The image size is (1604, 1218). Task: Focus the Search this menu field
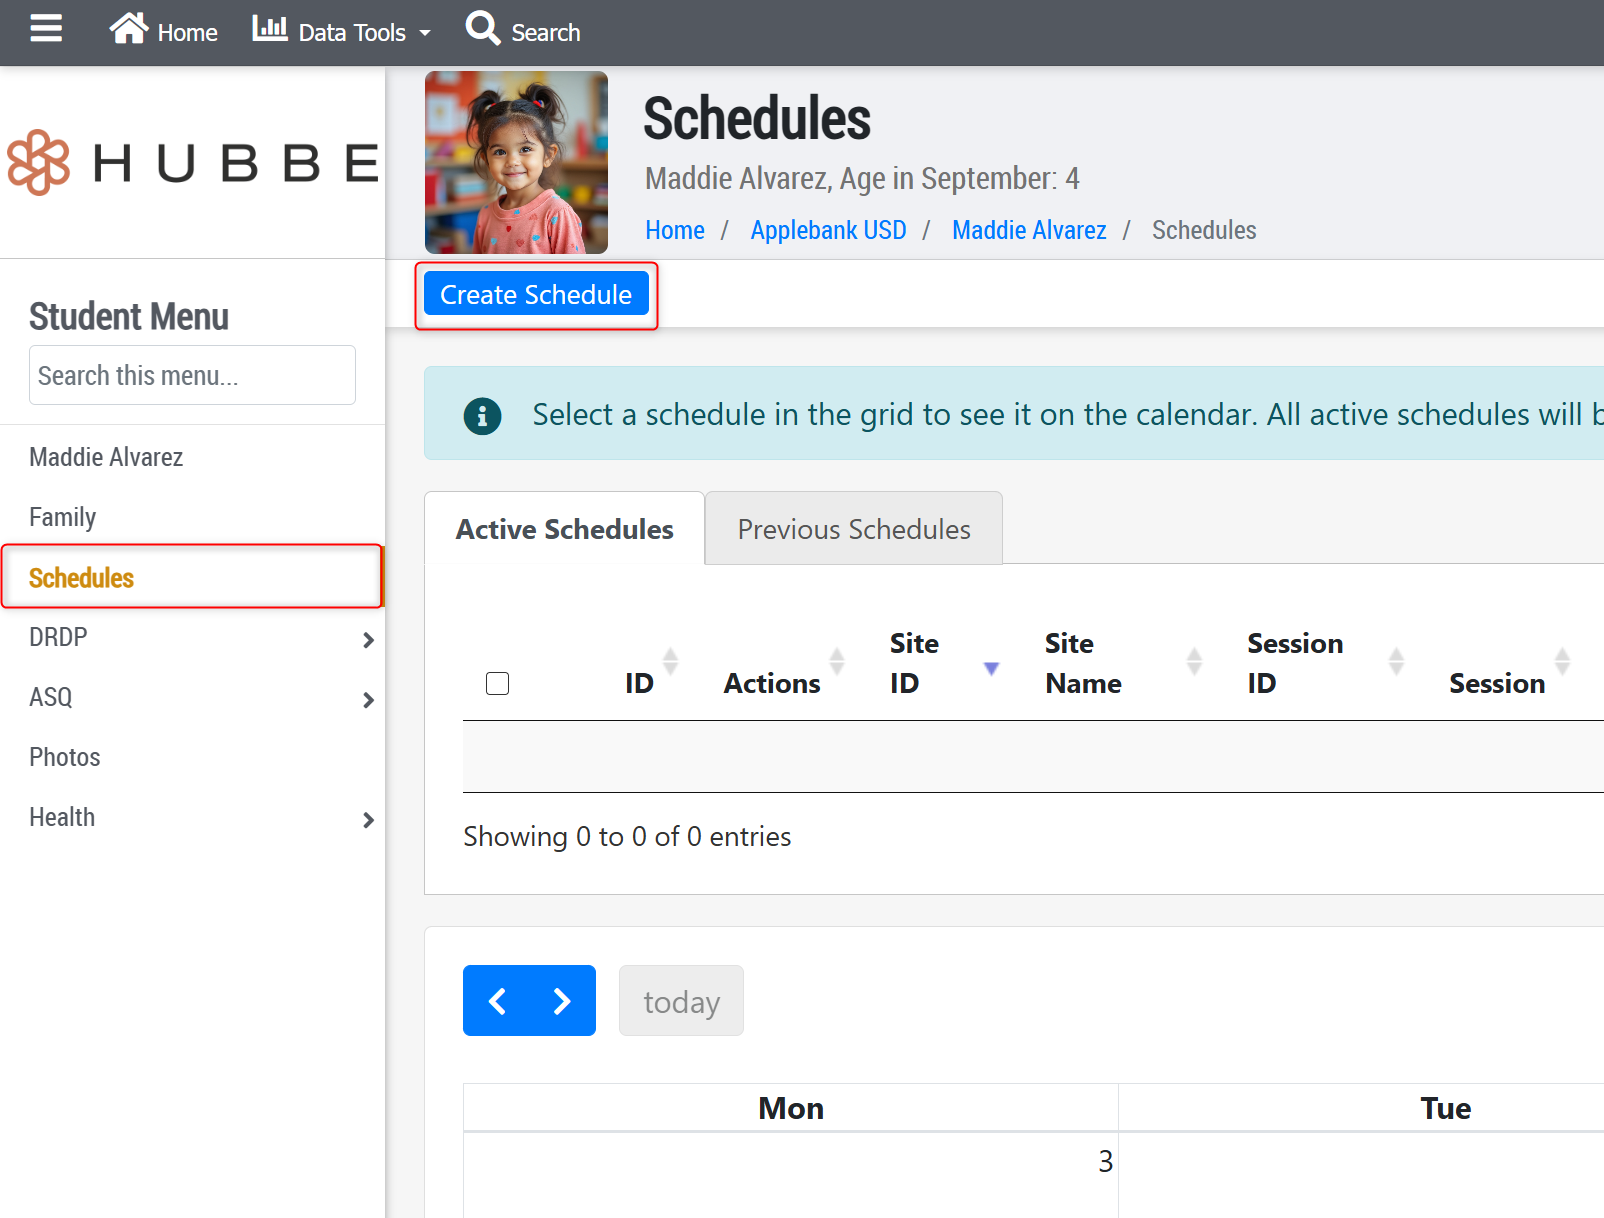pyautogui.click(x=192, y=375)
